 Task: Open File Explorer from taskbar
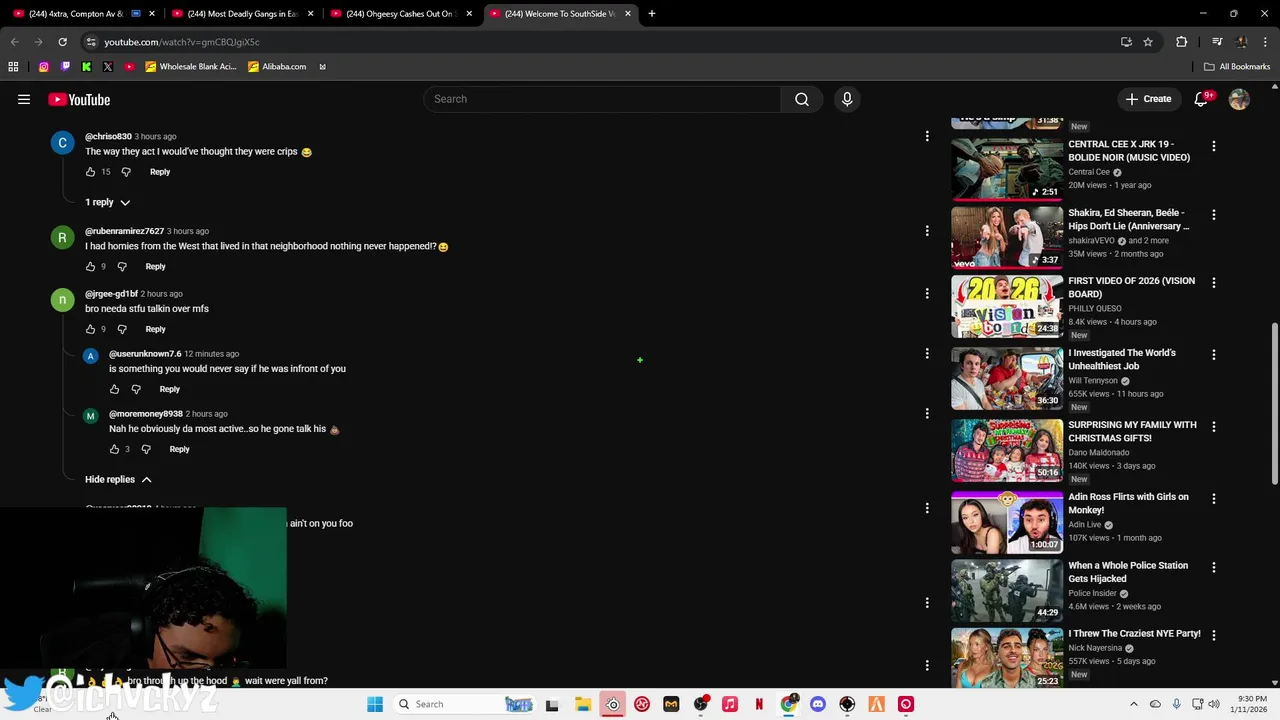coord(583,704)
